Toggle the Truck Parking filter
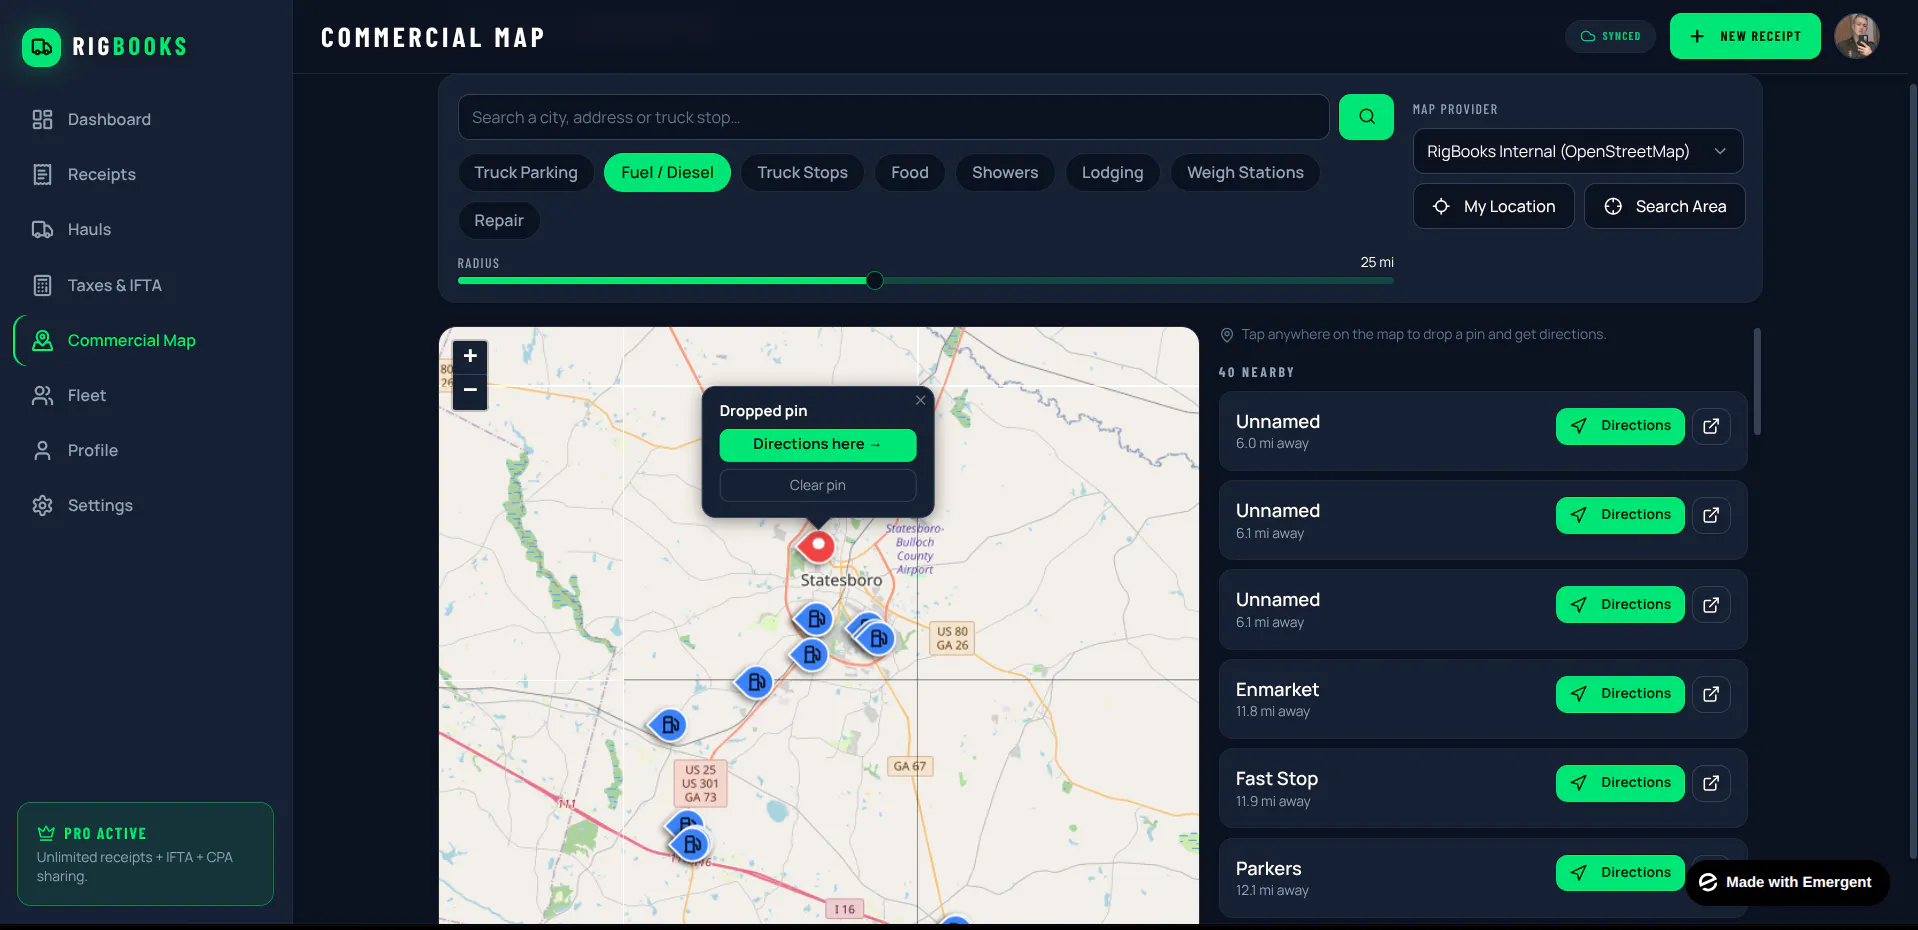 (x=526, y=172)
